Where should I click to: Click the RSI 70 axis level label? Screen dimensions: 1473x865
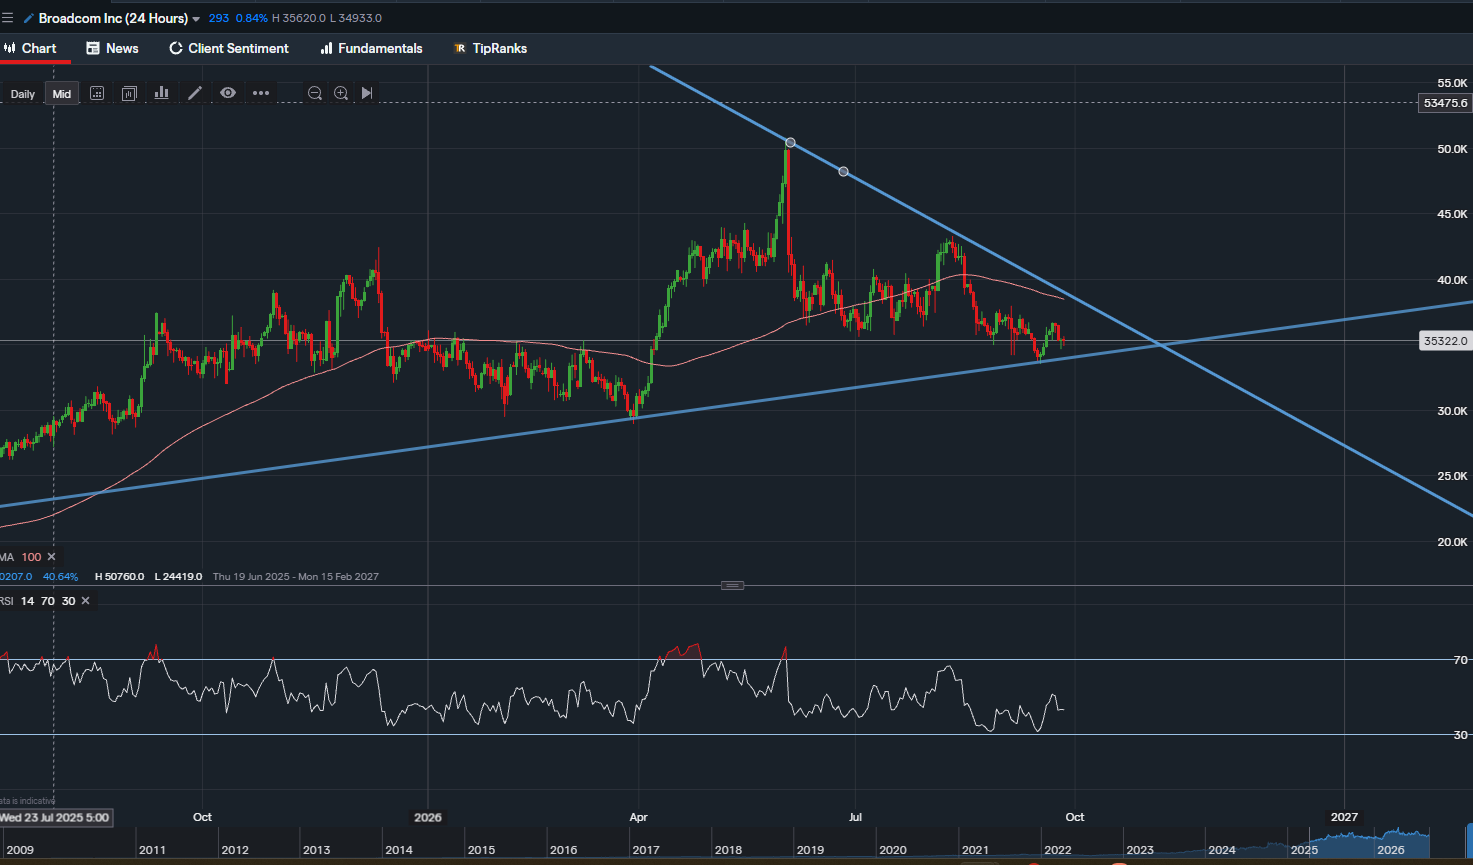(x=1461, y=660)
